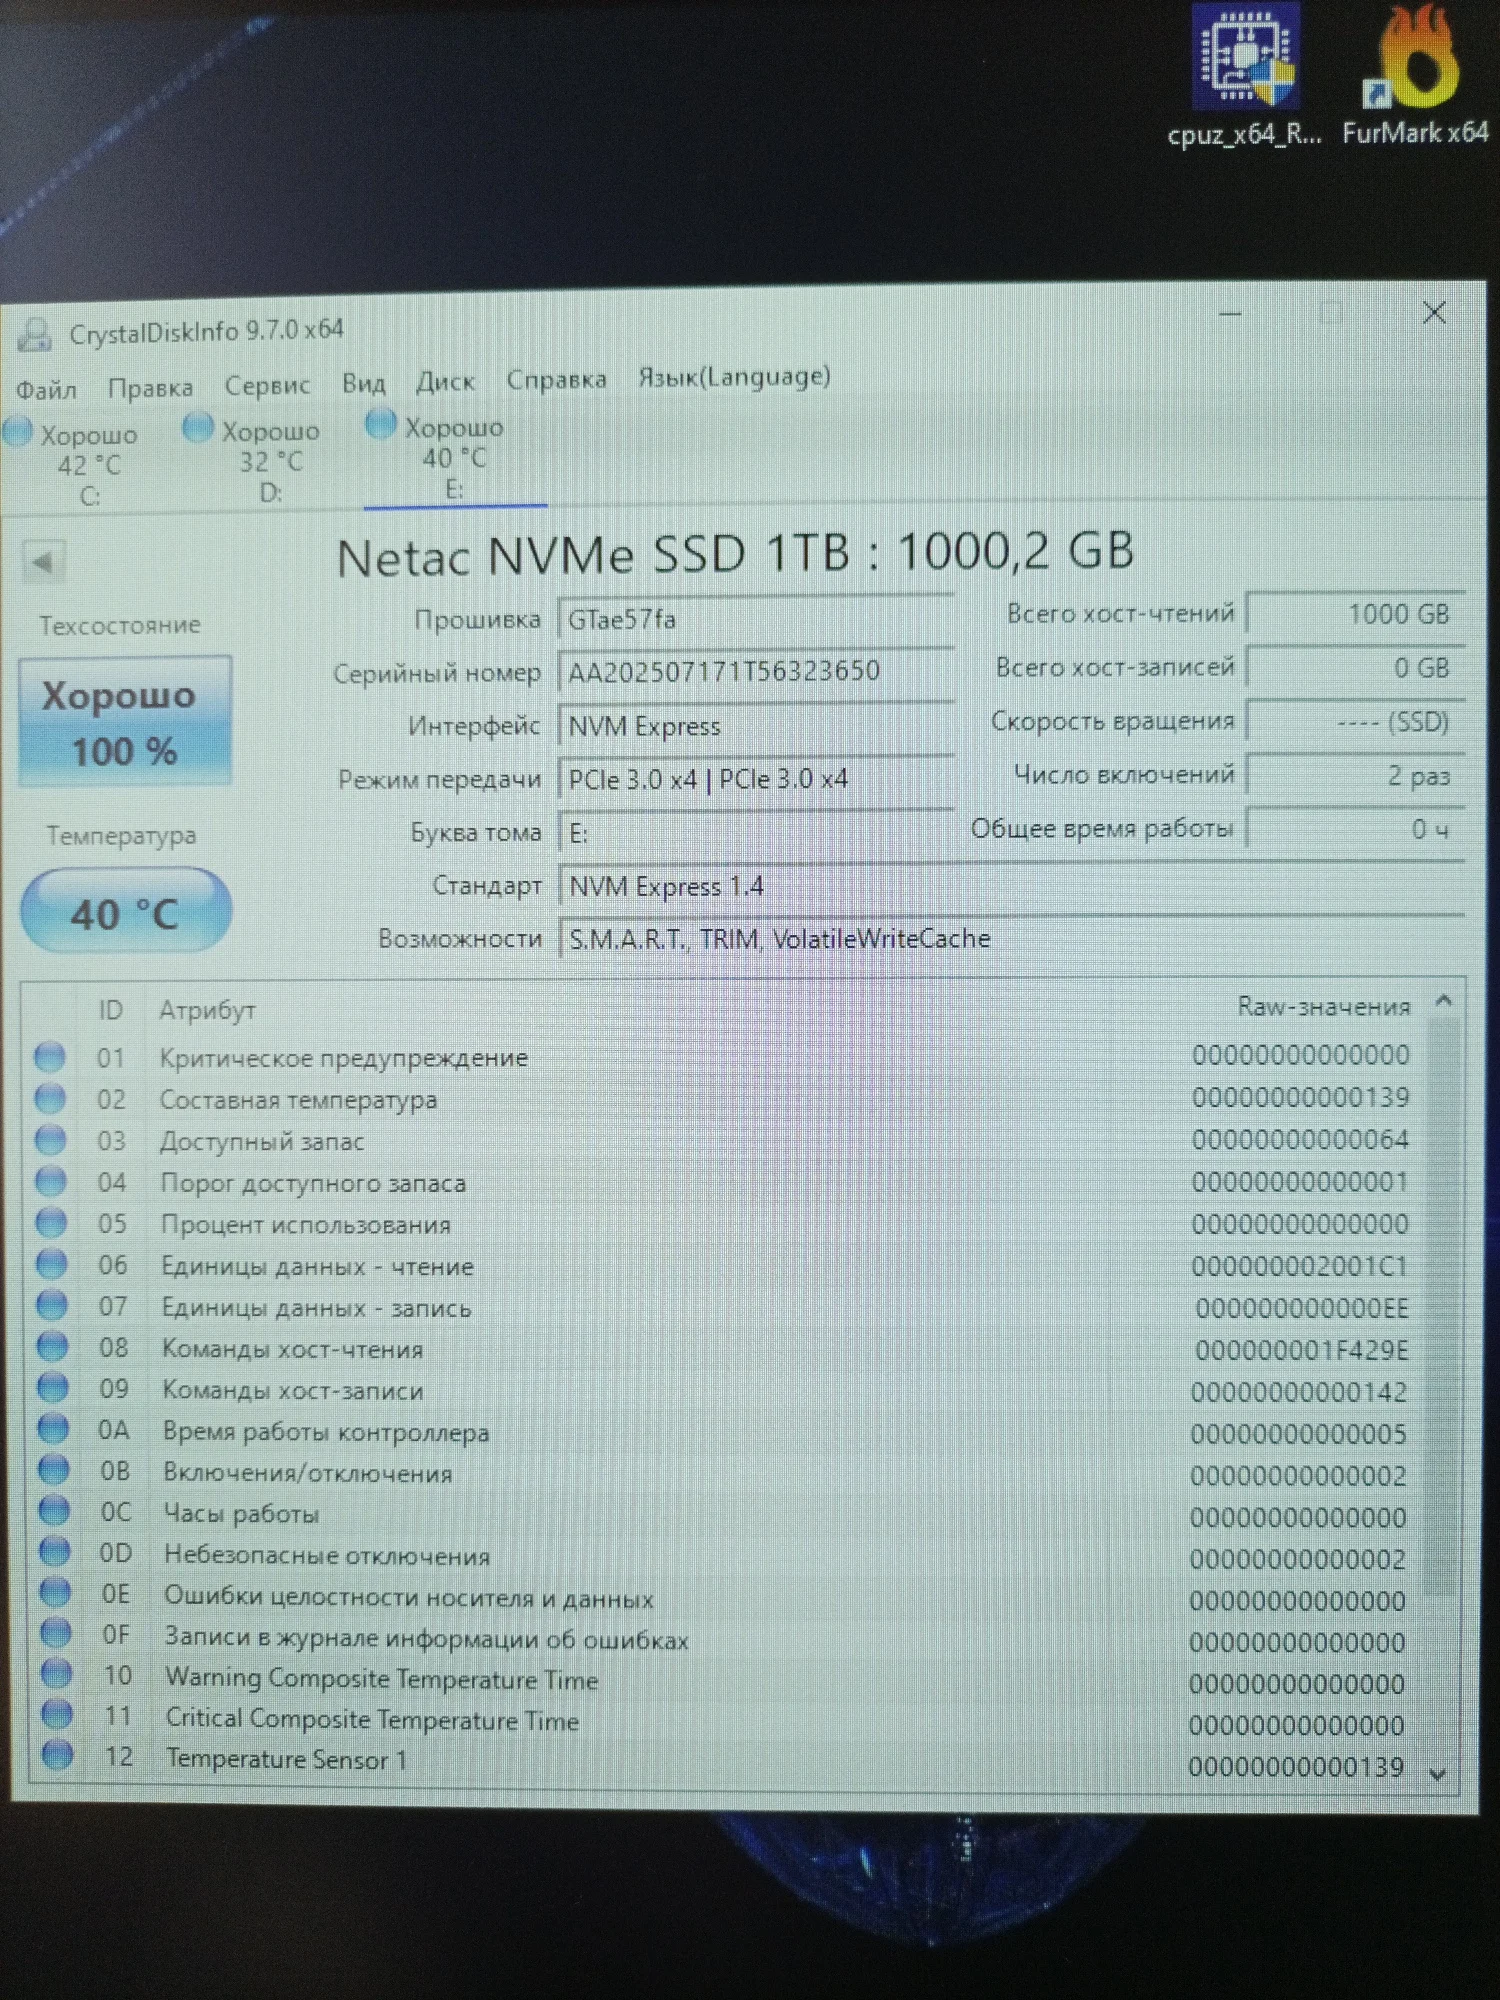Click power on hours value 0 ч
1500x2000 pixels.
click(1356, 829)
